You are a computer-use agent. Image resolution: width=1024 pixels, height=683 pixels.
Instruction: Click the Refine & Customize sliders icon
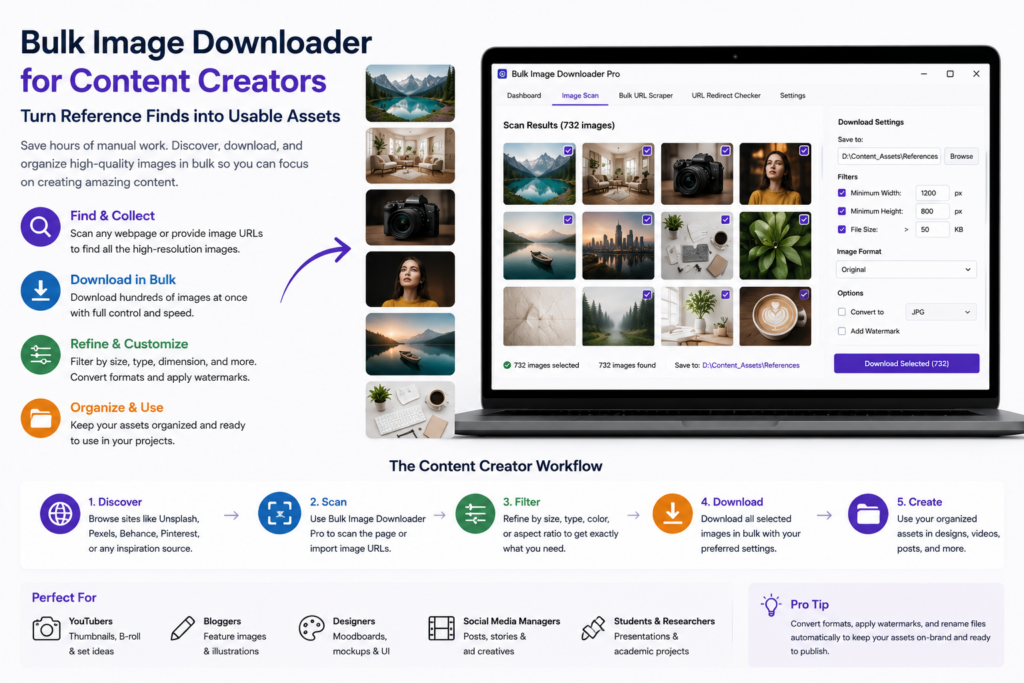click(x=40, y=355)
